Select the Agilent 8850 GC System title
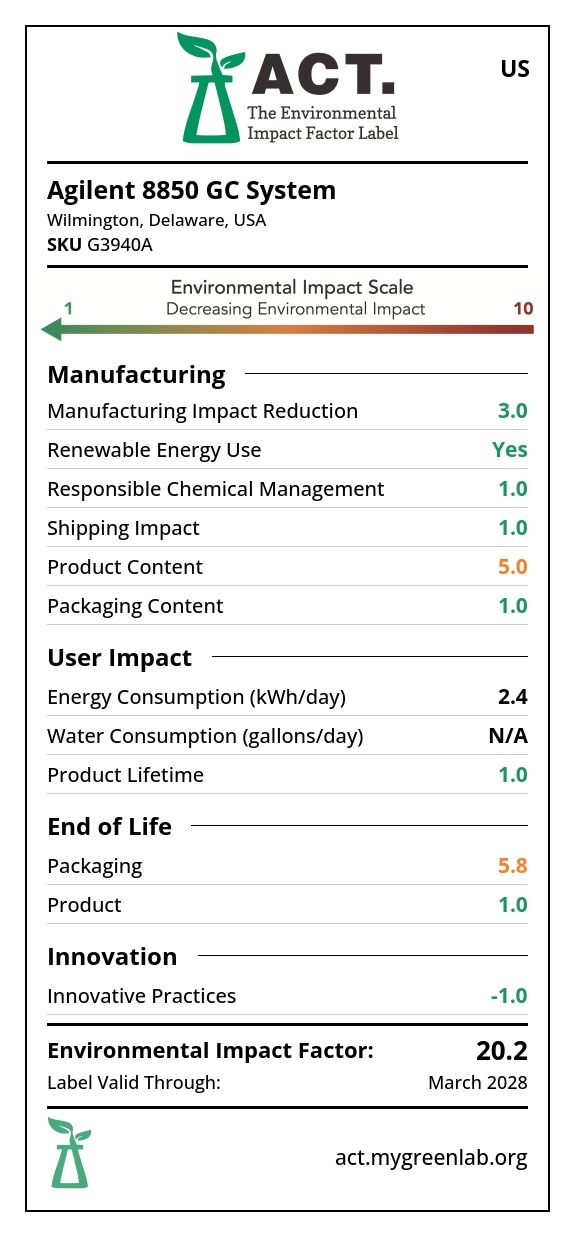Screen dimensions: 575x1237 click(x=192, y=190)
